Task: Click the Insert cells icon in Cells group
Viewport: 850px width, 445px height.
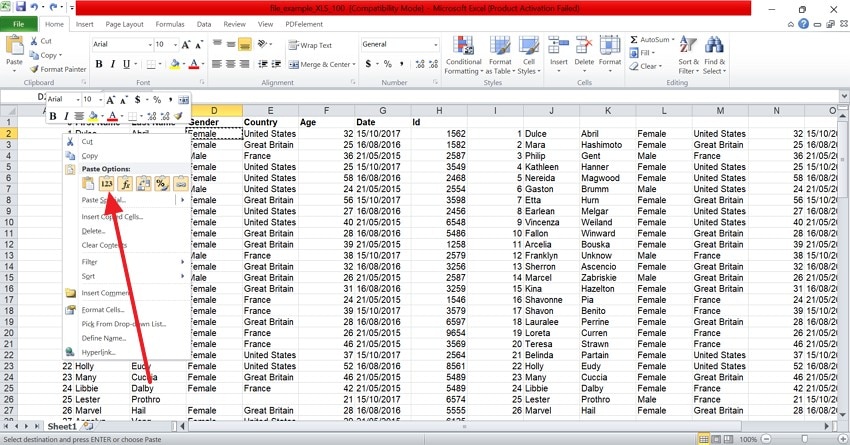Action: [x=558, y=46]
